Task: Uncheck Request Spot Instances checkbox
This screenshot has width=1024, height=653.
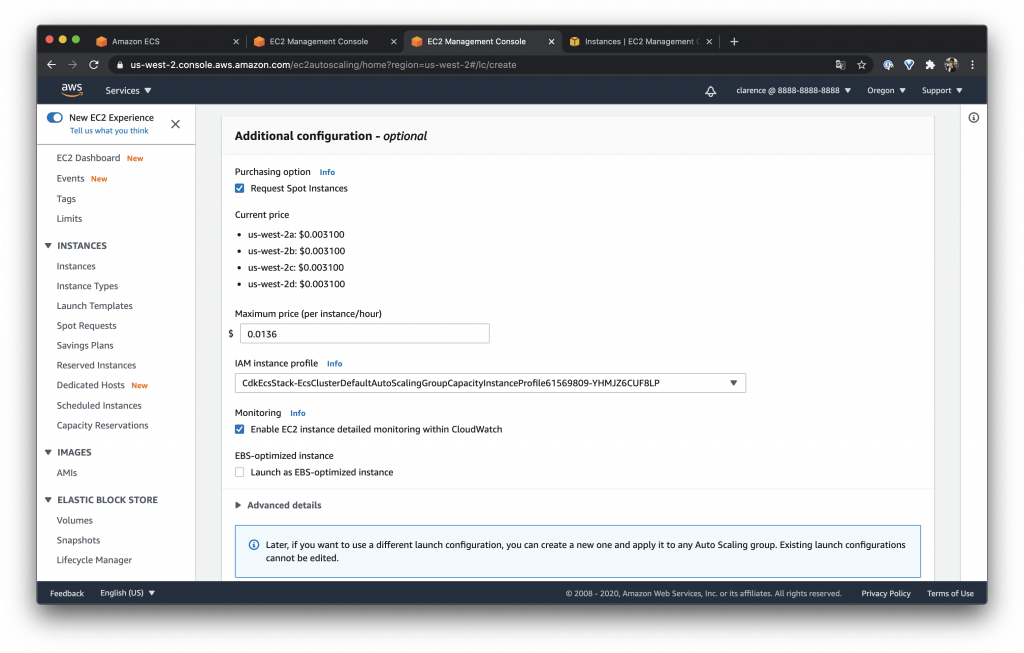Action: [240, 188]
